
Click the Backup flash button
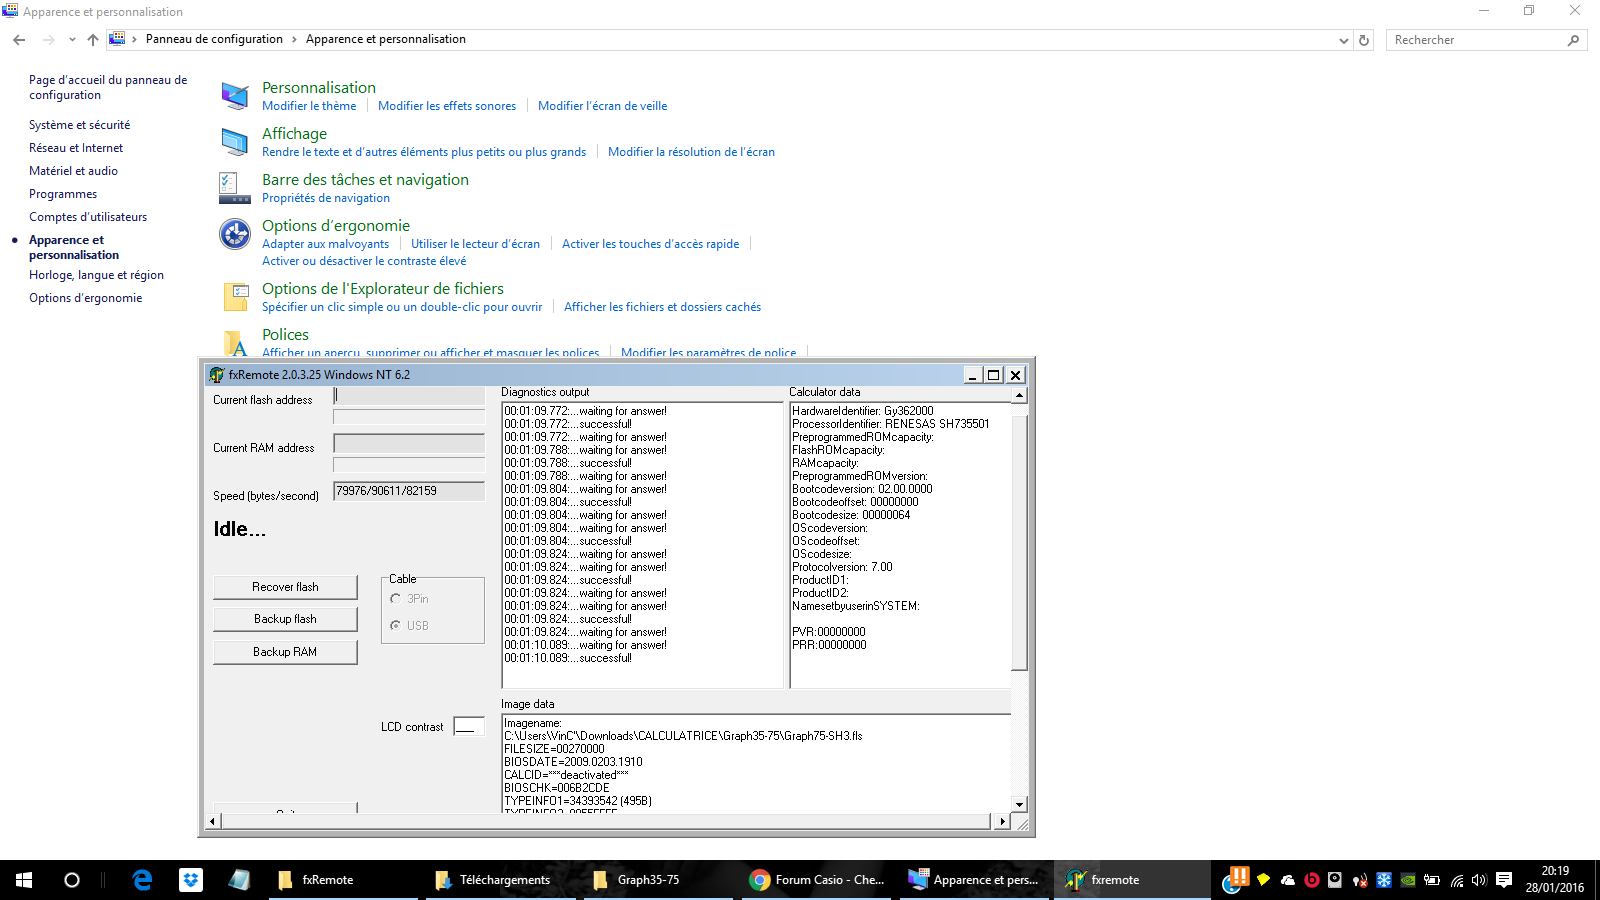(x=285, y=619)
